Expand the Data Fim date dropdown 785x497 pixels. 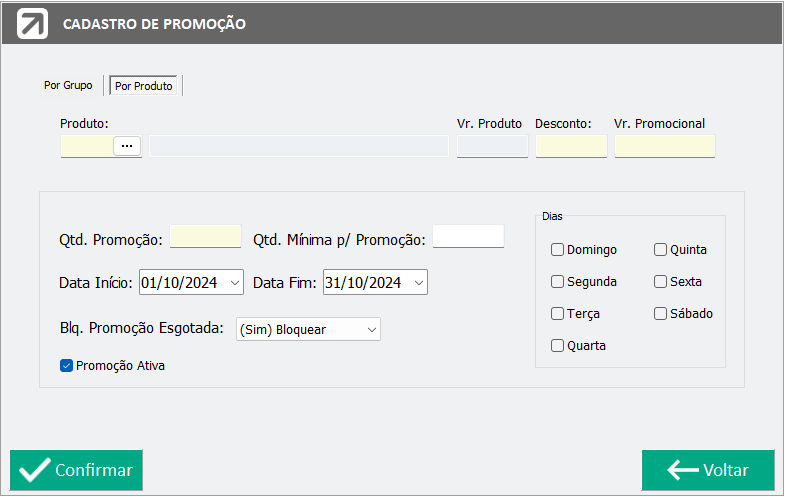coord(419,283)
